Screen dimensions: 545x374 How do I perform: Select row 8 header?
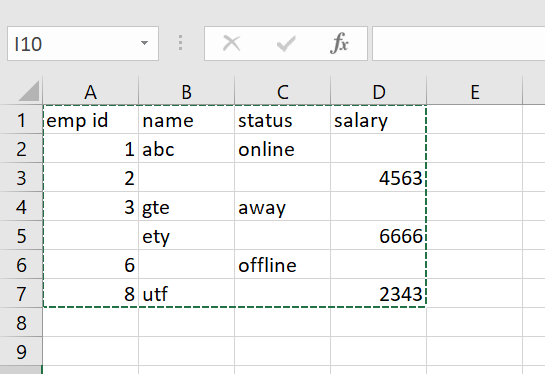click(x=21, y=322)
